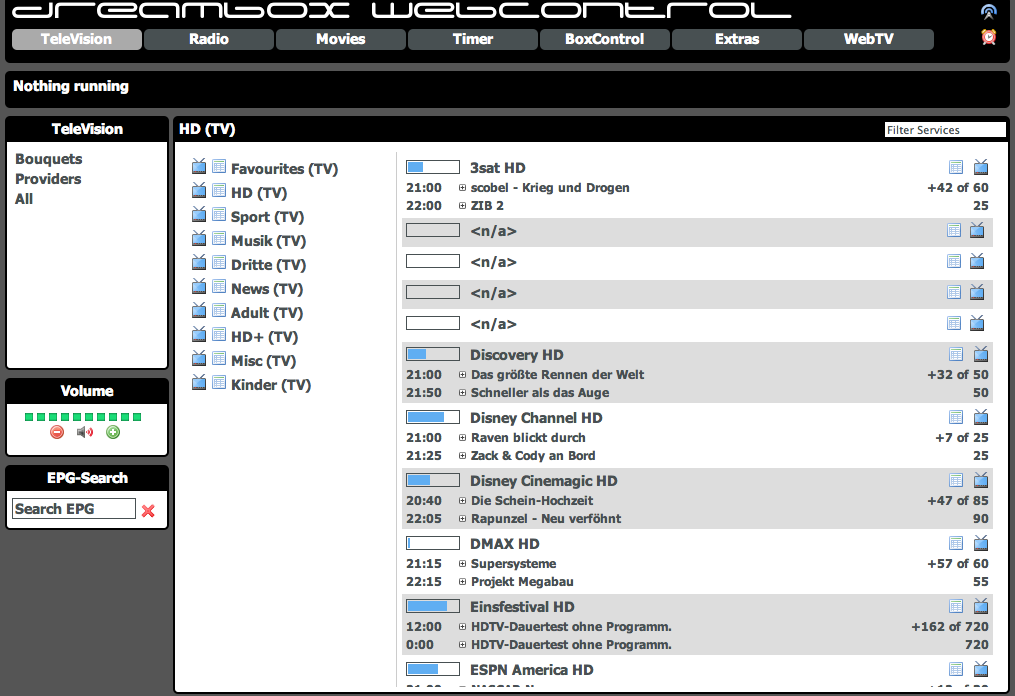Open EPG grid icon for DMAX HD
This screenshot has width=1015, height=696.
[956, 543]
